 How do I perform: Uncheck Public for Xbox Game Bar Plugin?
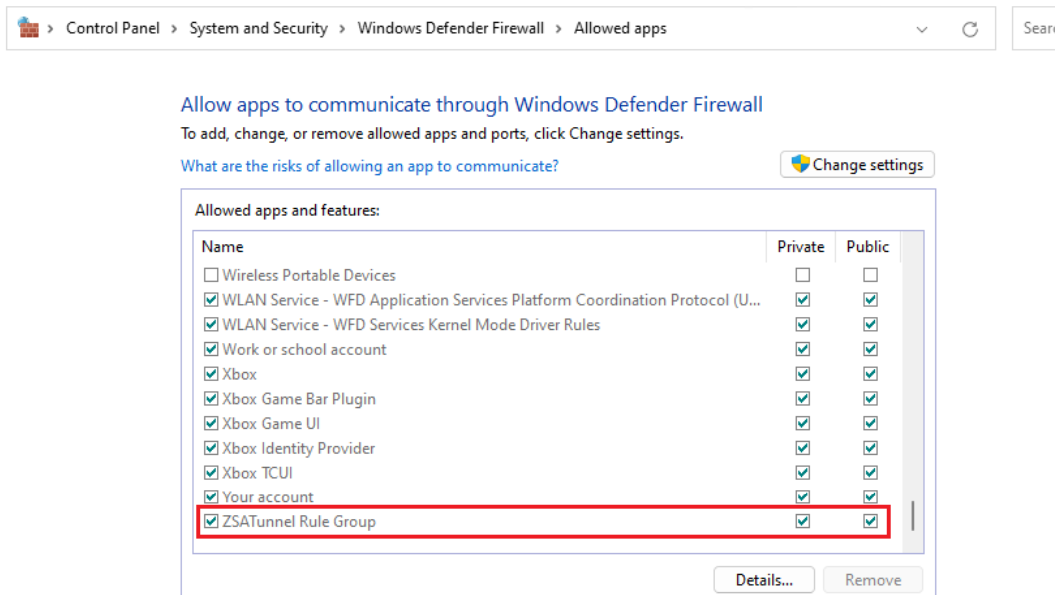pyautogui.click(x=870, y=398)
